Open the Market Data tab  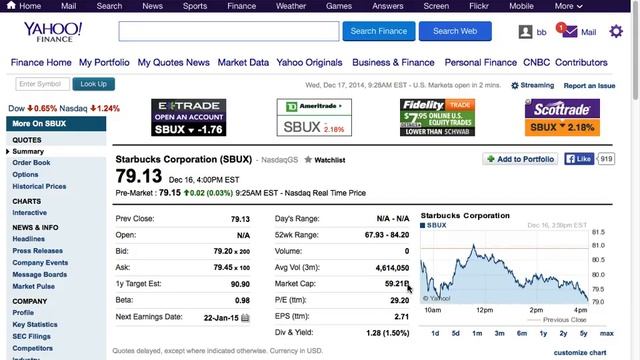243,62
